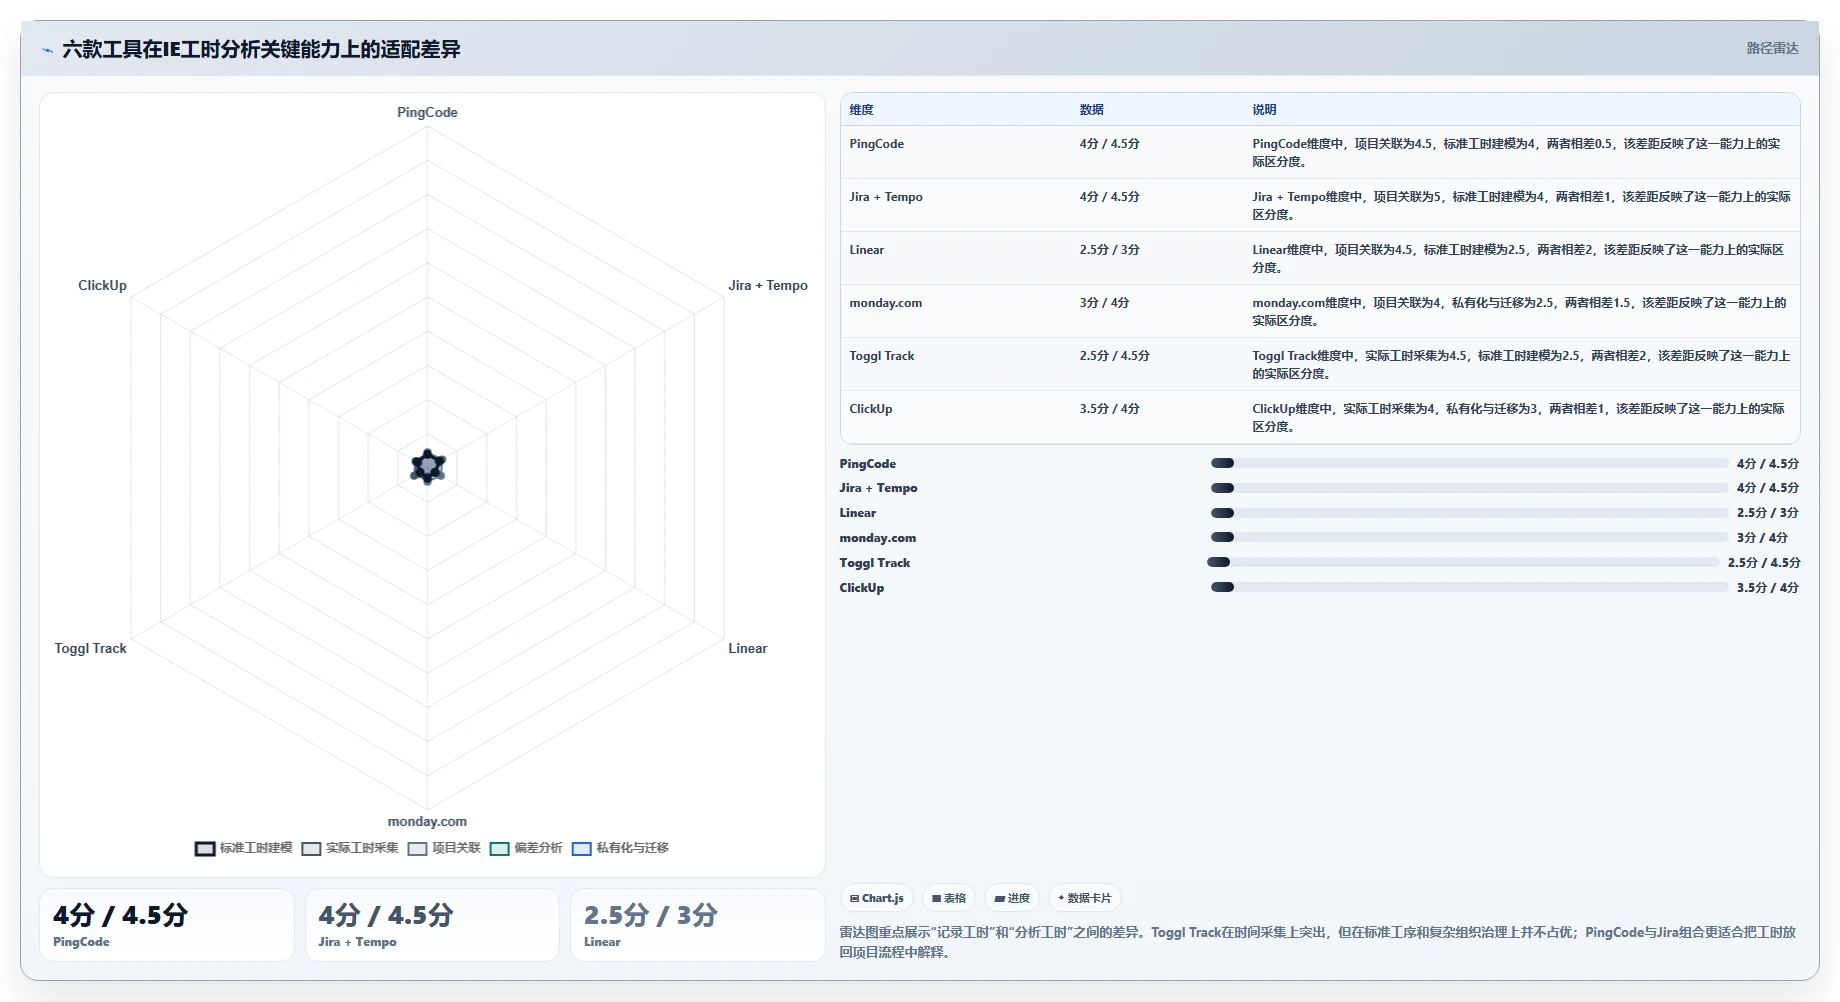Viewport: 1840px width, 1002px height.
Task: Click the ClickUp progress bar
Action: [1469, 587]
